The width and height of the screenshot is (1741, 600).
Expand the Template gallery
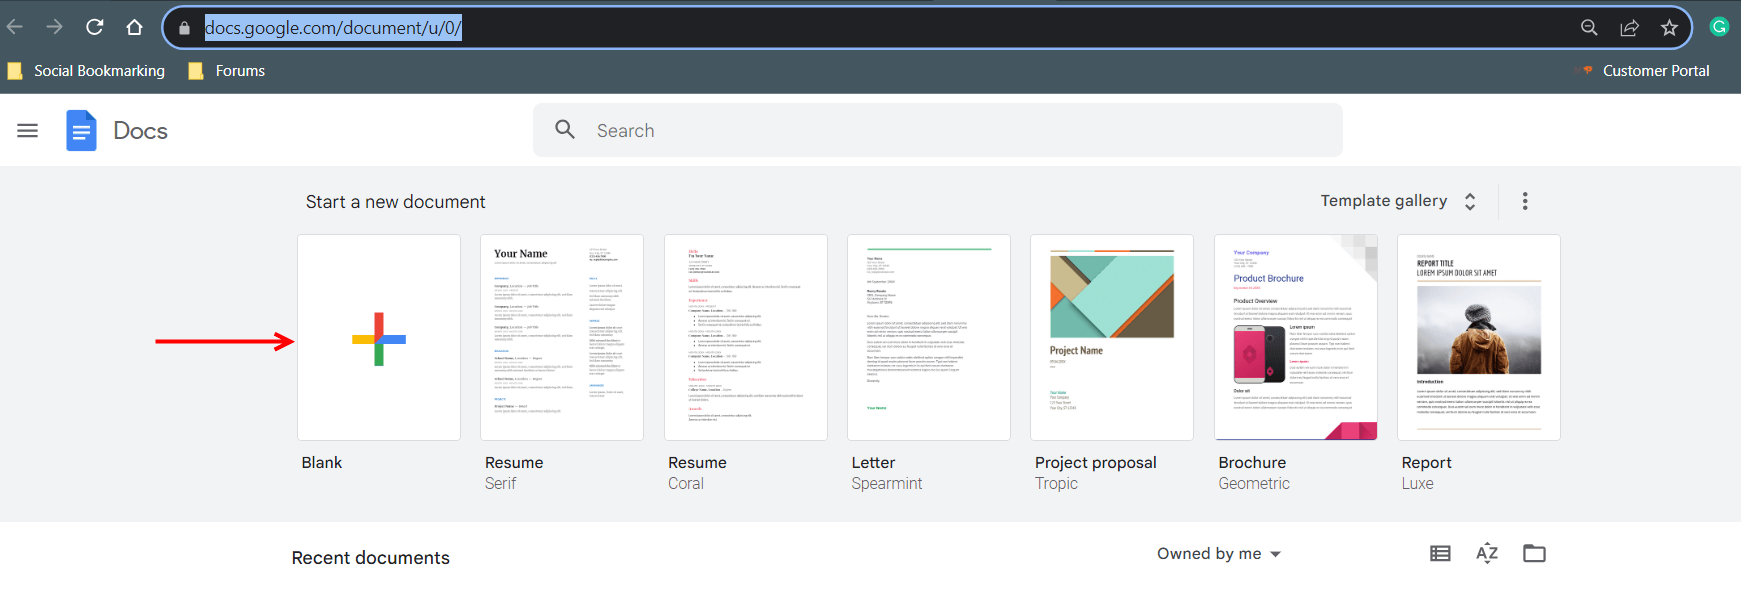(x=1398, y=201)
